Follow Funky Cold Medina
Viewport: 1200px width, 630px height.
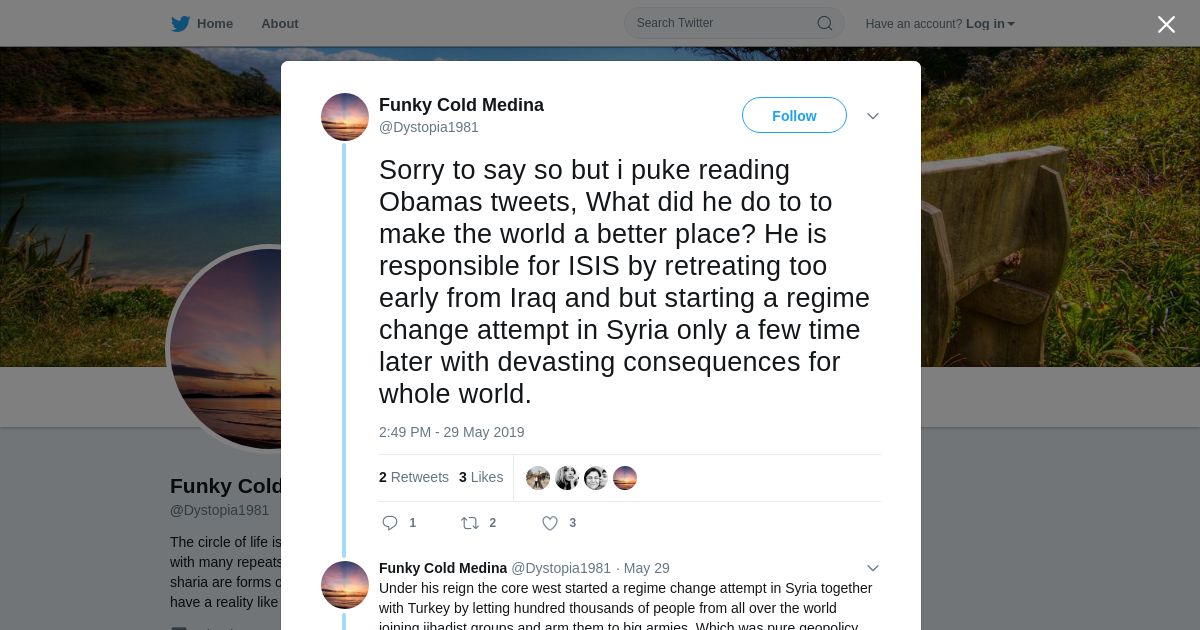(x=794, y=116)
